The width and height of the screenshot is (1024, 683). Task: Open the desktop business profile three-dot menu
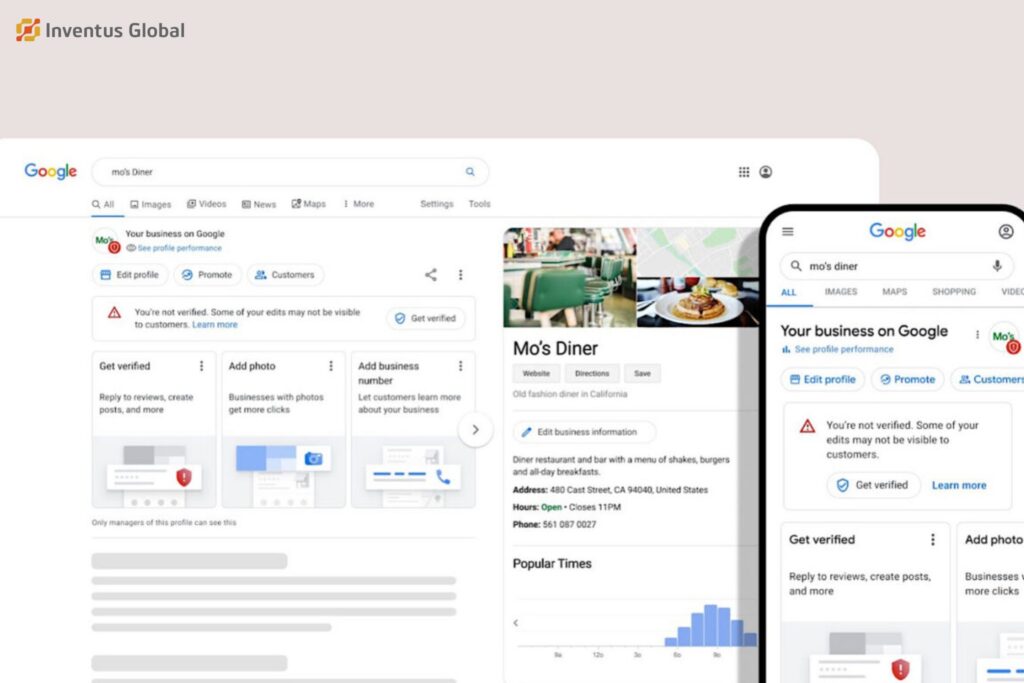[x=460, y=275]
